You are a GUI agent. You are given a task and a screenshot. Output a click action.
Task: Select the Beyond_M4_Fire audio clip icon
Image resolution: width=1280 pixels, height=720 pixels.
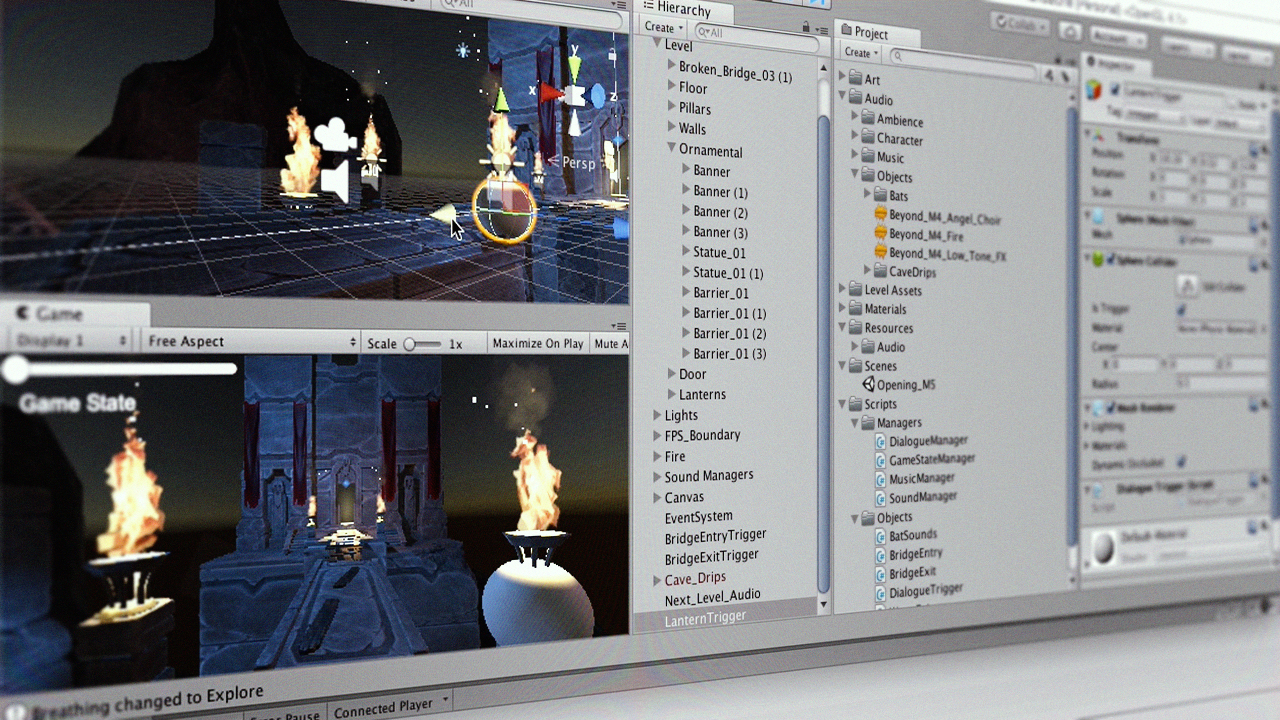881,235
